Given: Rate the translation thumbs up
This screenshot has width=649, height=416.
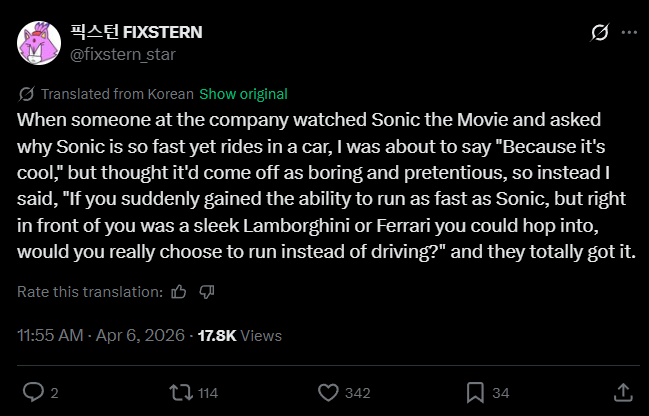Looking at the screenshot, I should (x=179, y=292).
